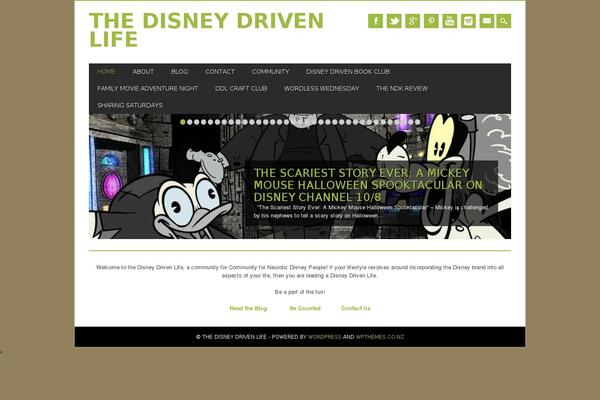Image resolution: width=600 pixels, height=400 pixels.
Task: Open the WordPress footer link
Action: click(x=324, y=337)
